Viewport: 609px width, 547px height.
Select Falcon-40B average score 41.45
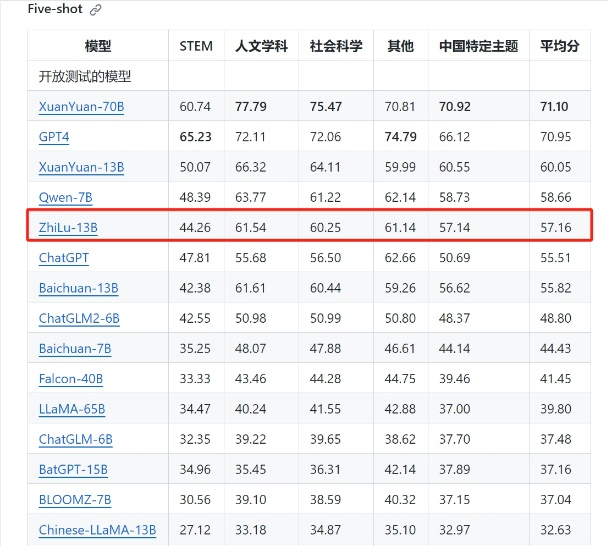pos(556,378)
